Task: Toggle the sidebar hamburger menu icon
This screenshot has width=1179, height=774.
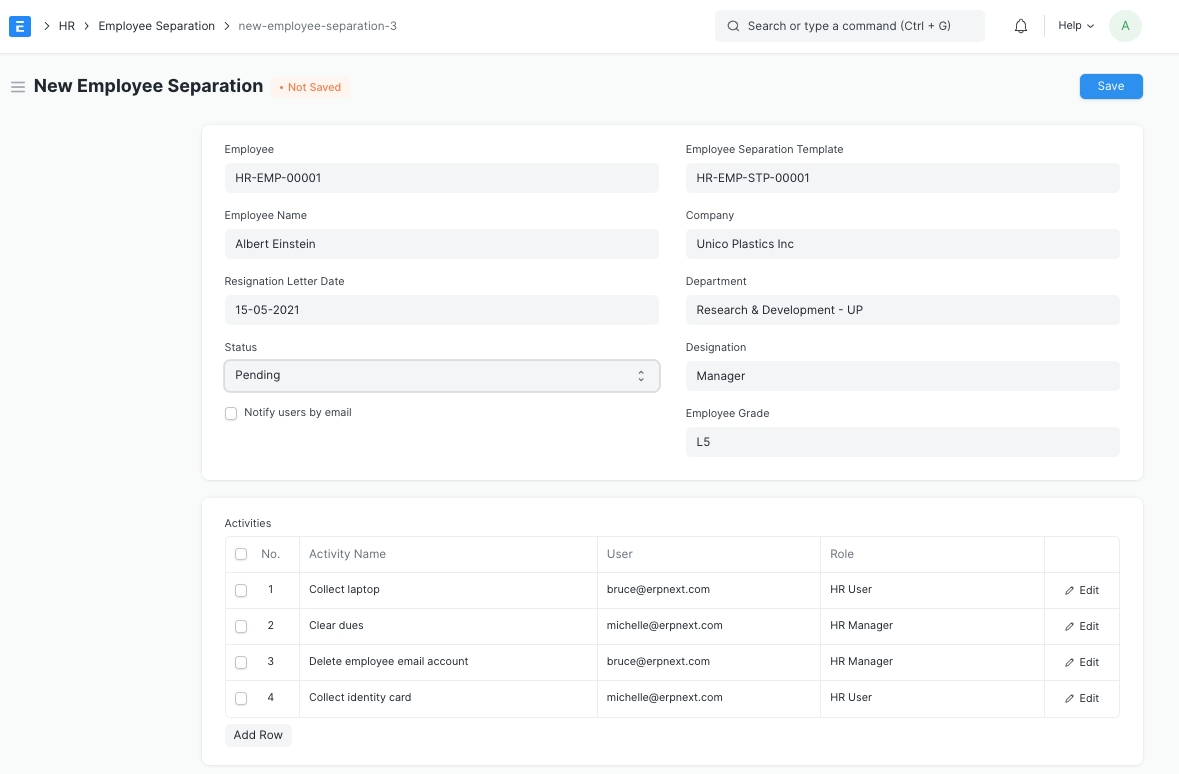Action: 17,87
